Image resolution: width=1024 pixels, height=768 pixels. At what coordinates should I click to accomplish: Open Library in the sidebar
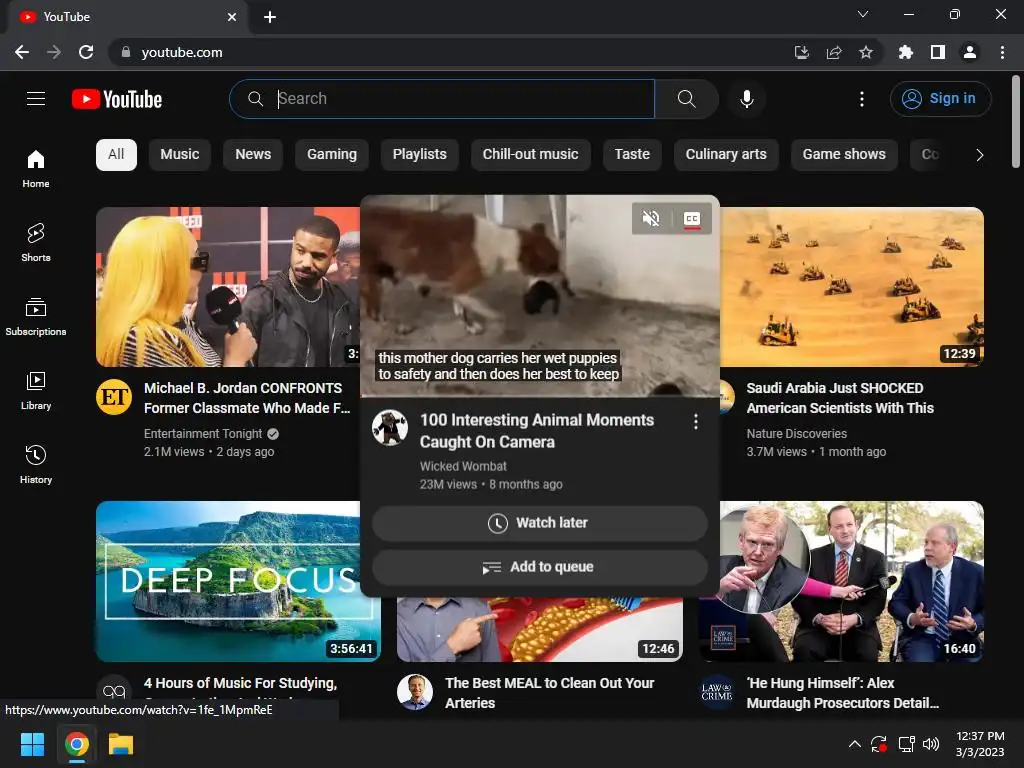(x=36, y=391)
